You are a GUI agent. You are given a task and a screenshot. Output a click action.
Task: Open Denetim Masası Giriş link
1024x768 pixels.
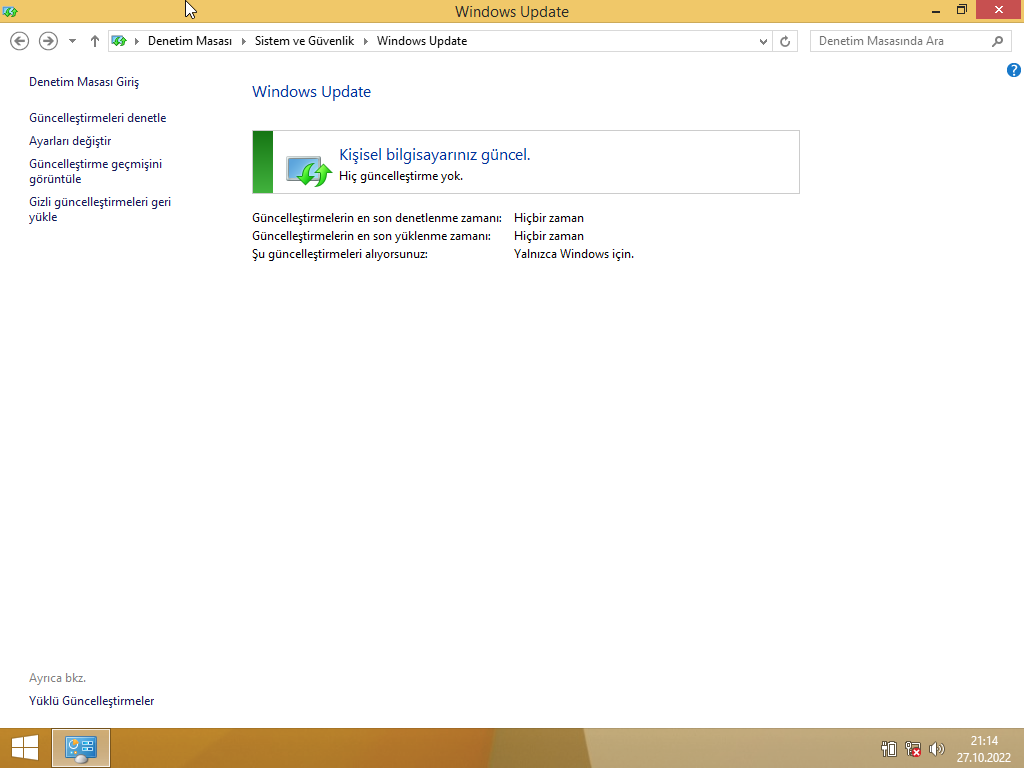tap(84, 82)
